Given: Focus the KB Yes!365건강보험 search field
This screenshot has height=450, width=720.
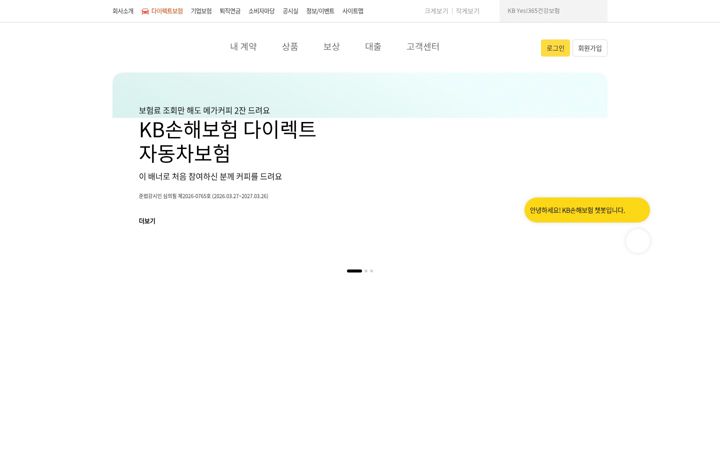Looking at the screenshot, I should (x=553, y=11).
